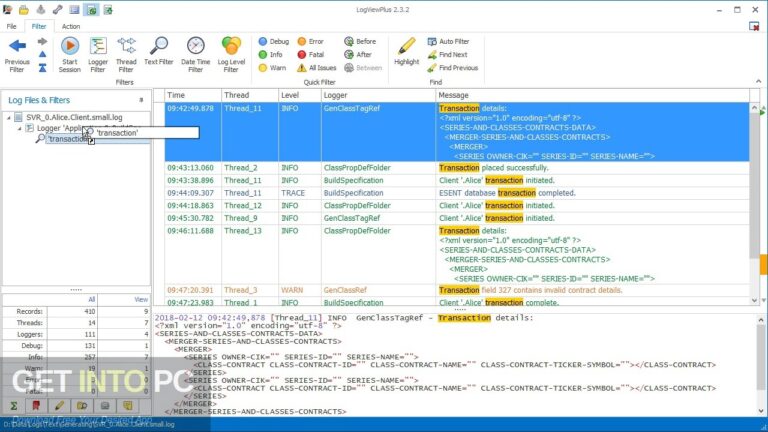Viewport: 768px width, 432px height.
Task: Open the highlighter tab icon
Action: click(59, 406)
